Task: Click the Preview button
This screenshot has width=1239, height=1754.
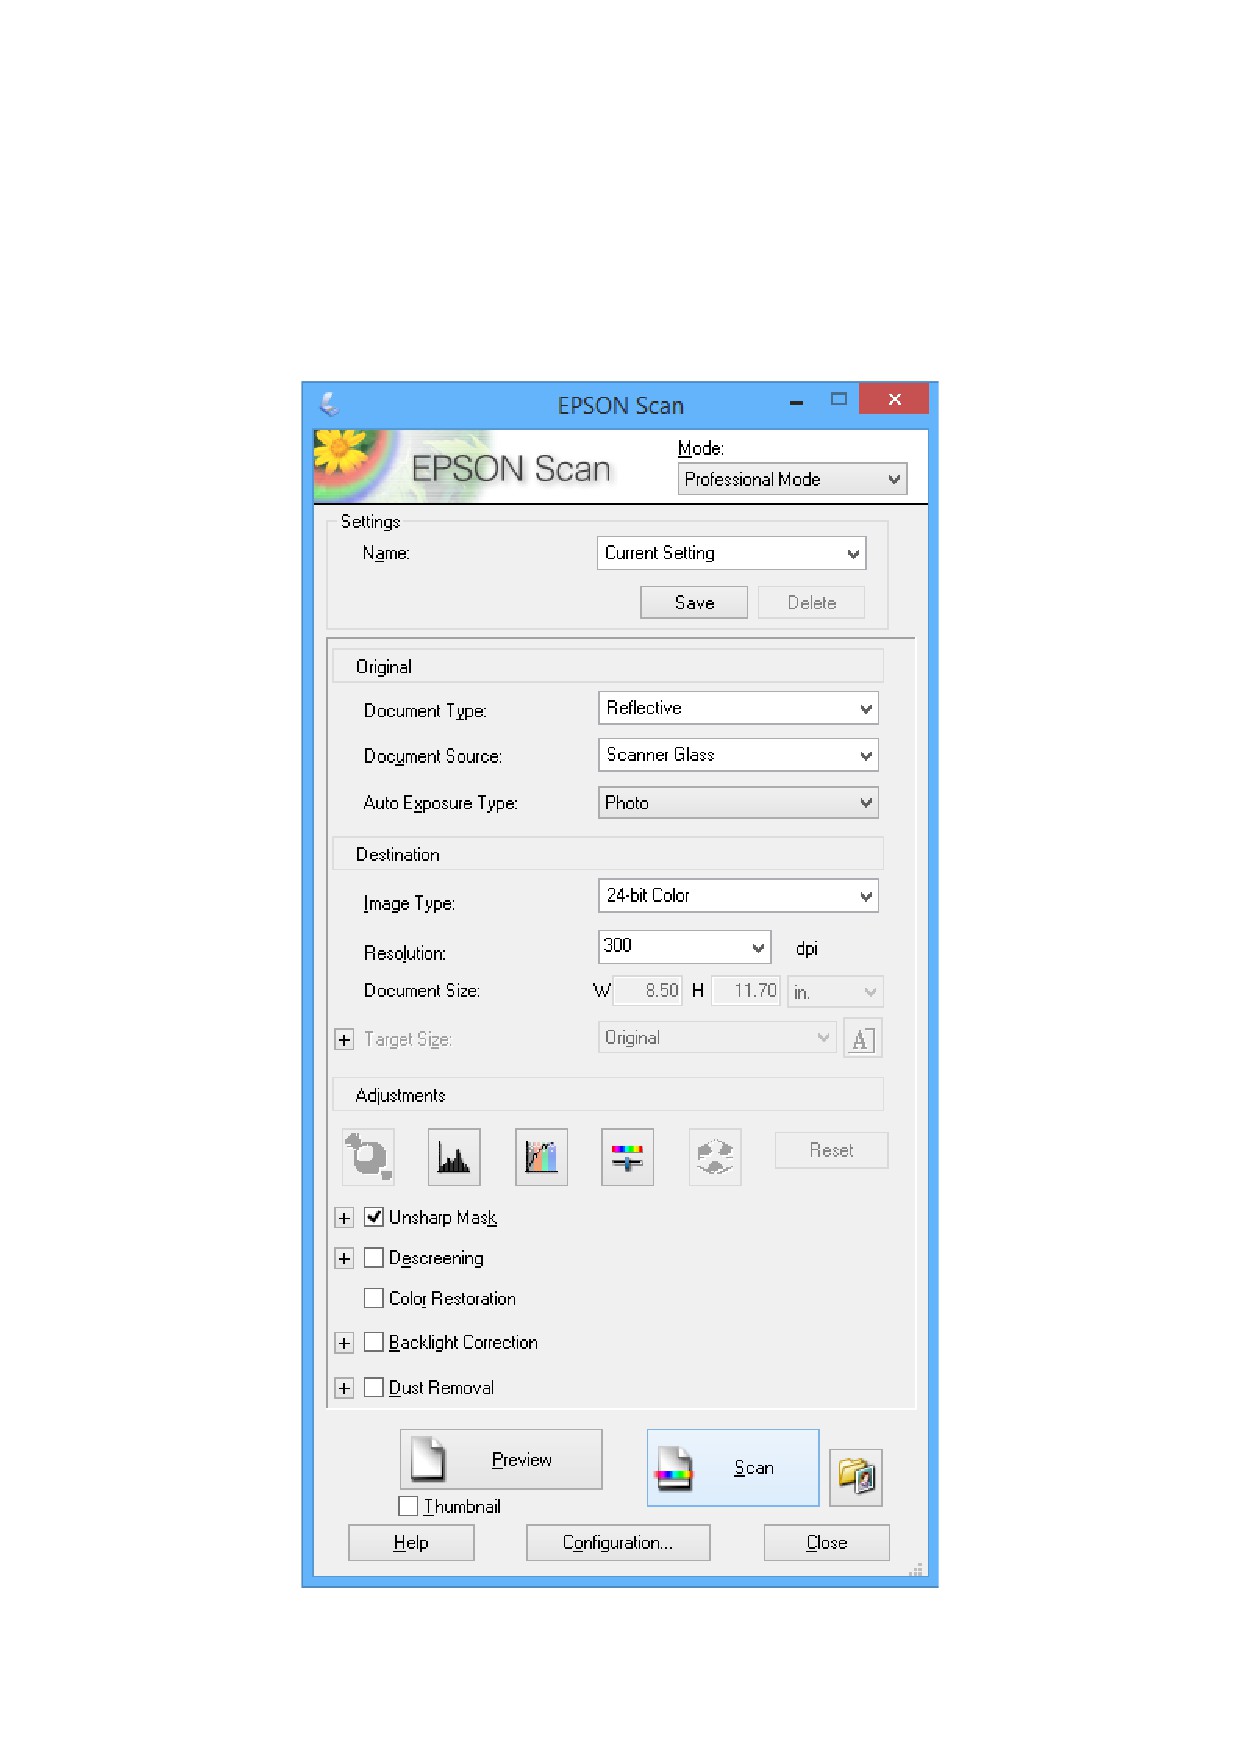Action: [501, 1459]
